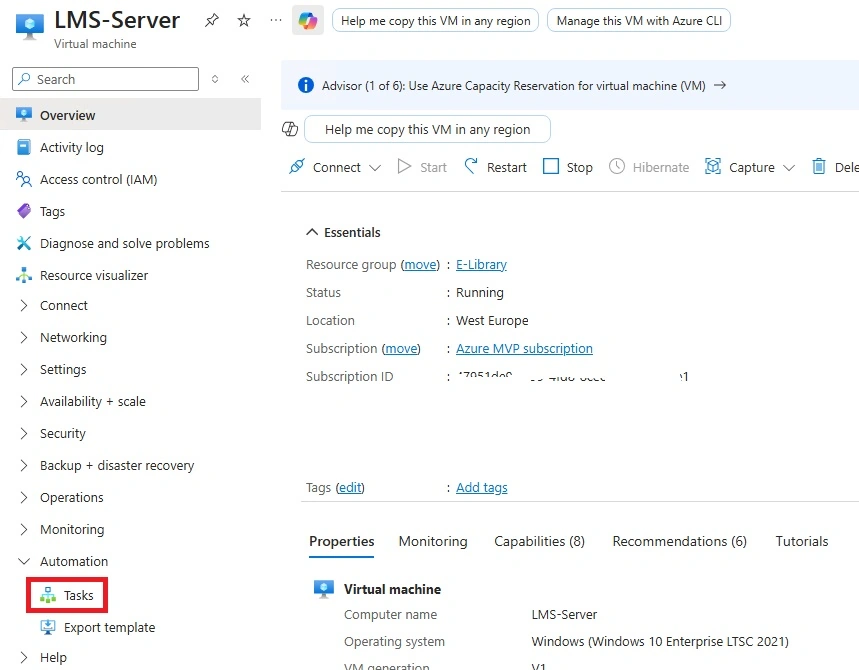859x670 pixels.
Task: Open the Connect toolbar dropdown arrow
Action: tap(375, 168)
